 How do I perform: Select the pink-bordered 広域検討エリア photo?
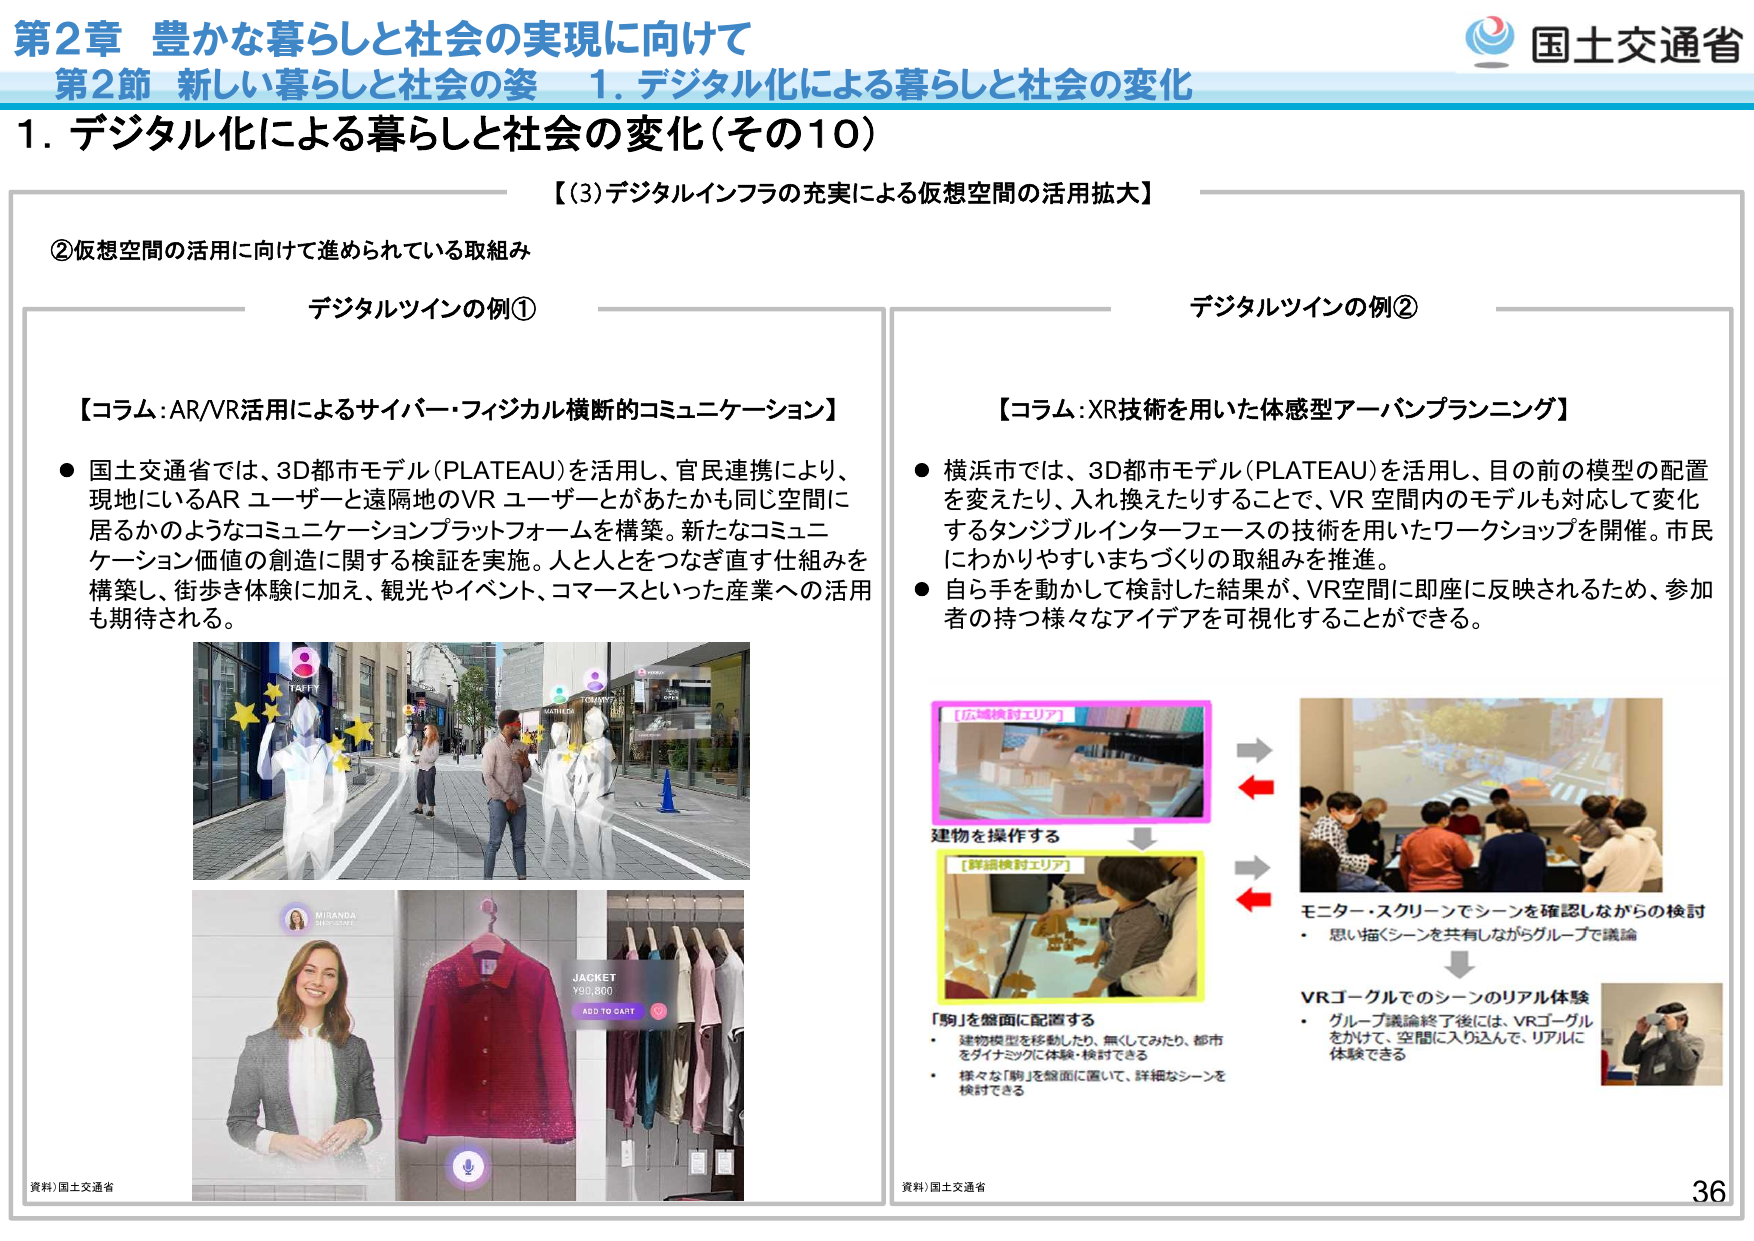click(x=1071, y=762)
